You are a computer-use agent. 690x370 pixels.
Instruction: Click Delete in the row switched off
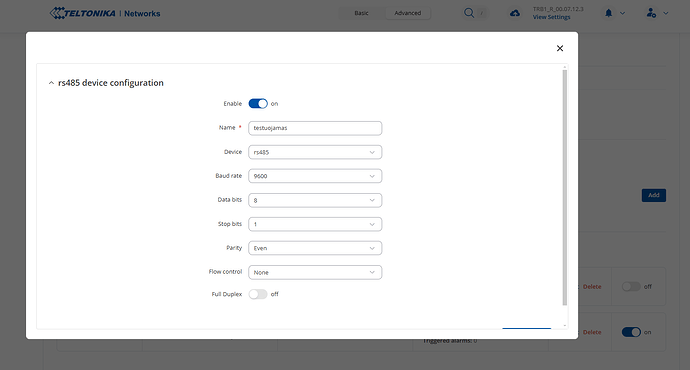[592, 287]
